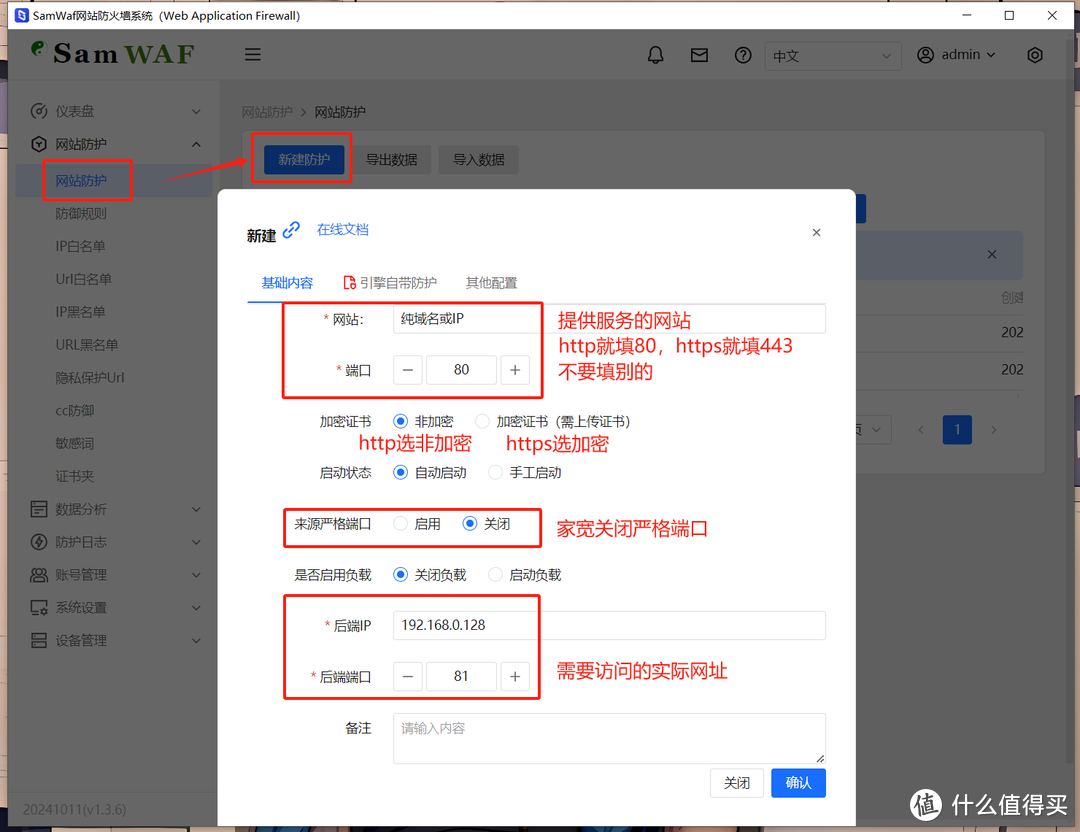1080x832 pixels.
Task: Select the 仪表盘 dashboard icon in sidebar
Action: (39, 111)
